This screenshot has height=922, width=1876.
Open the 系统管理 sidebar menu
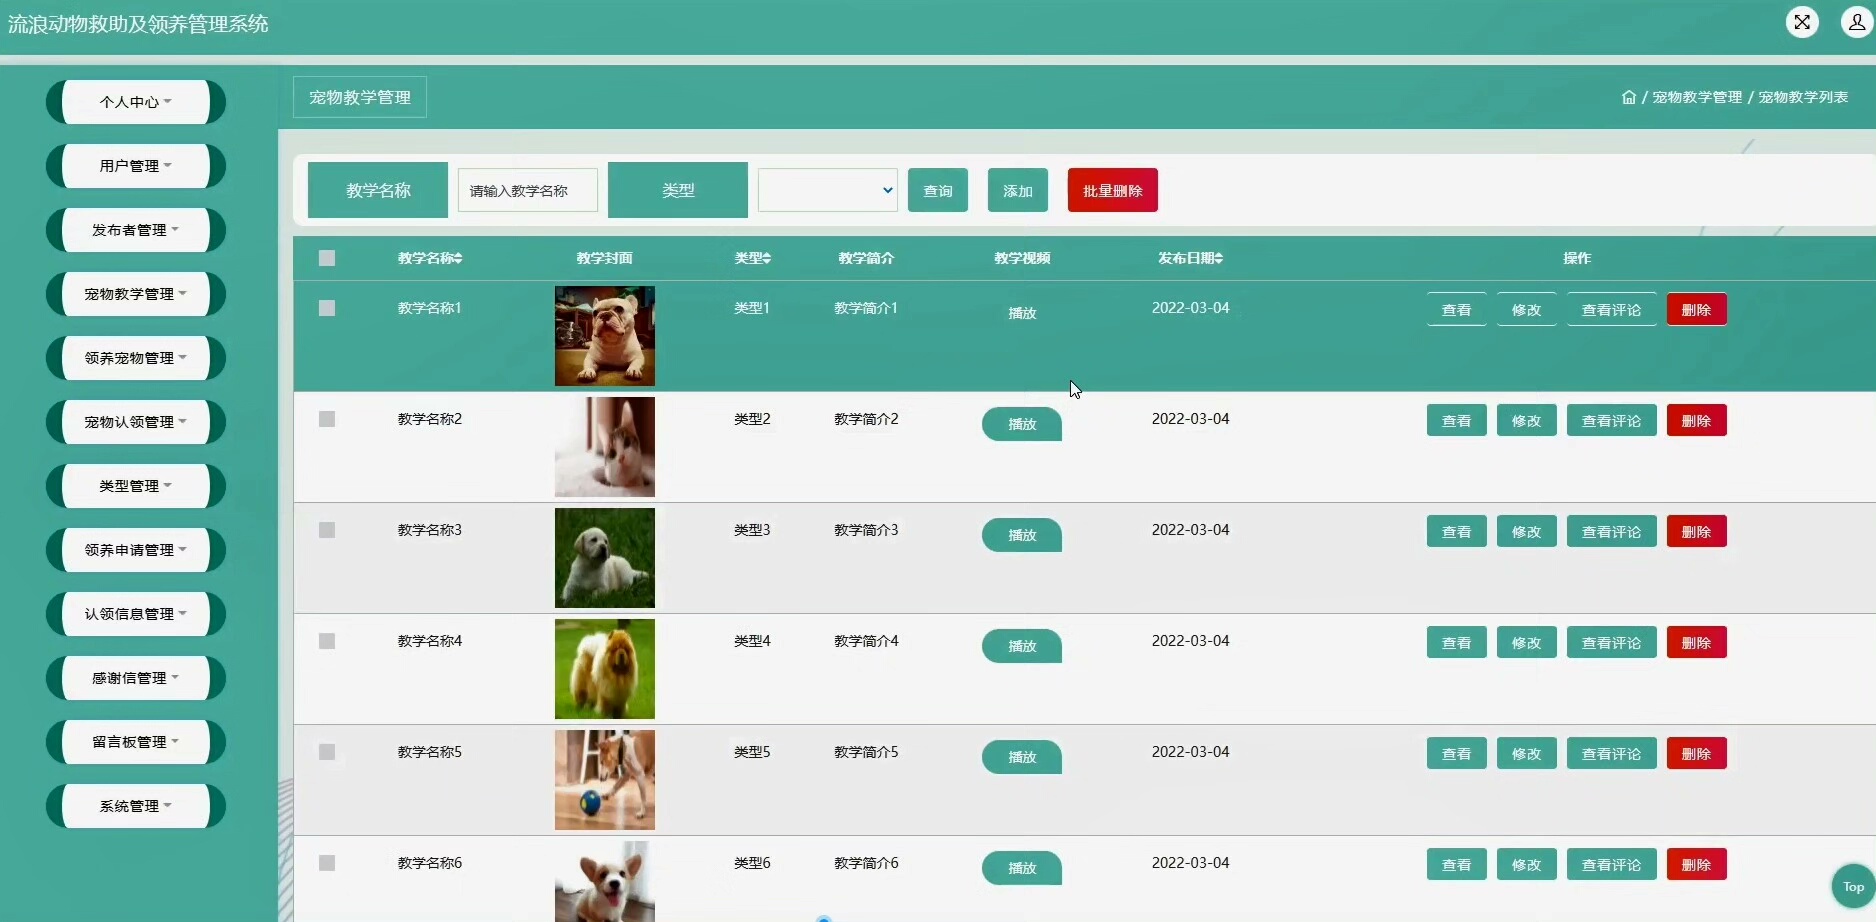tap(135, 806)
